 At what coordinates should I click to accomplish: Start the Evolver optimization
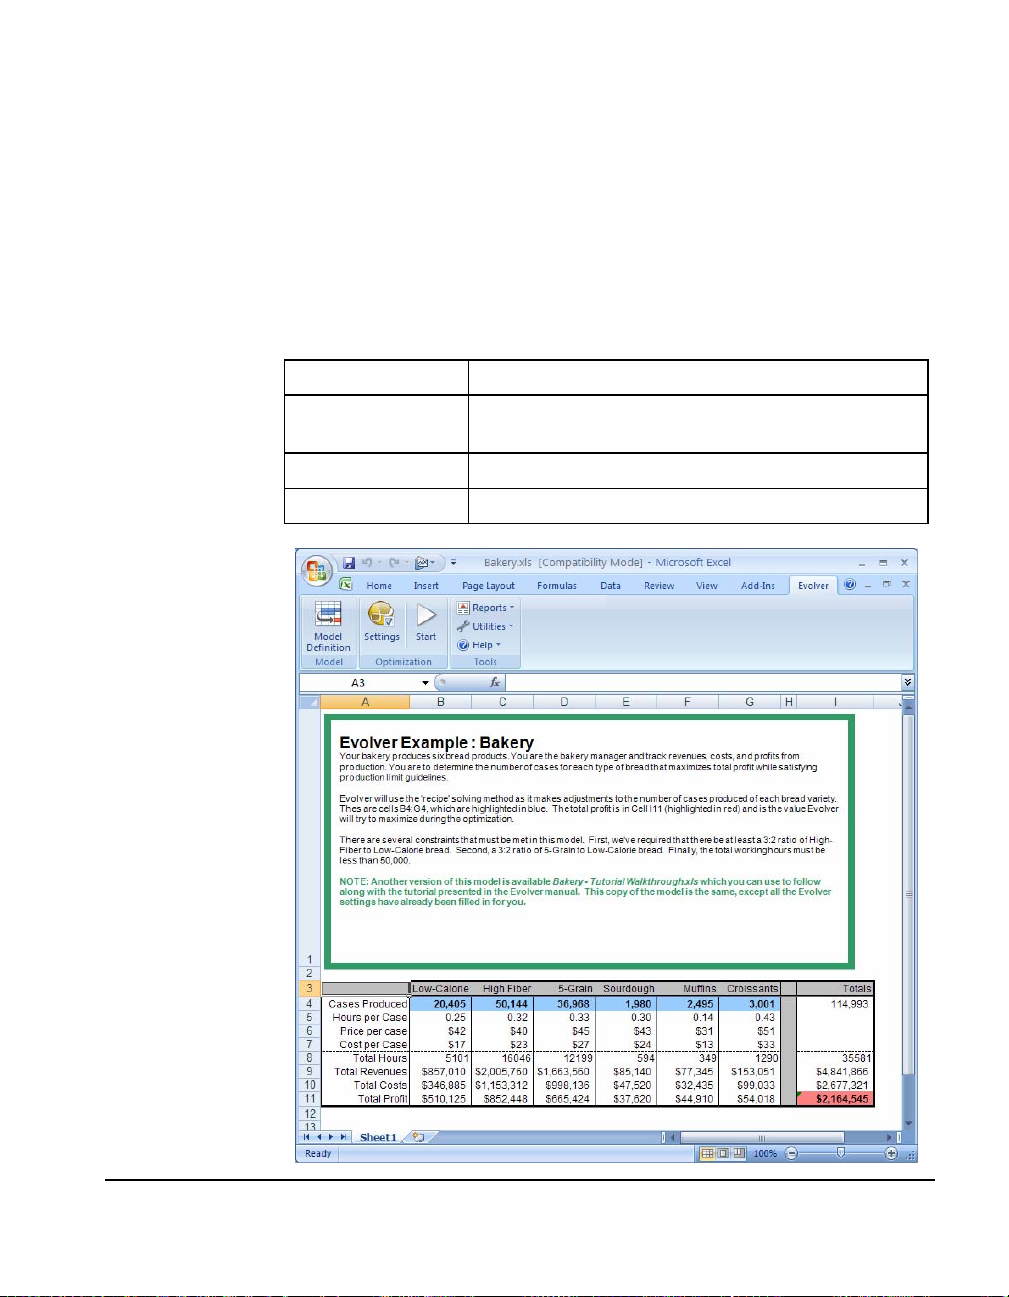point(426,622)
